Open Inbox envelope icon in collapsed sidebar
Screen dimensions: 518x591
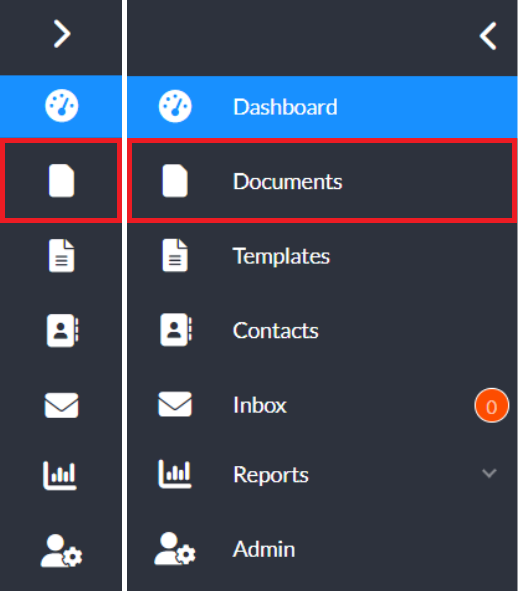point(61,405)
